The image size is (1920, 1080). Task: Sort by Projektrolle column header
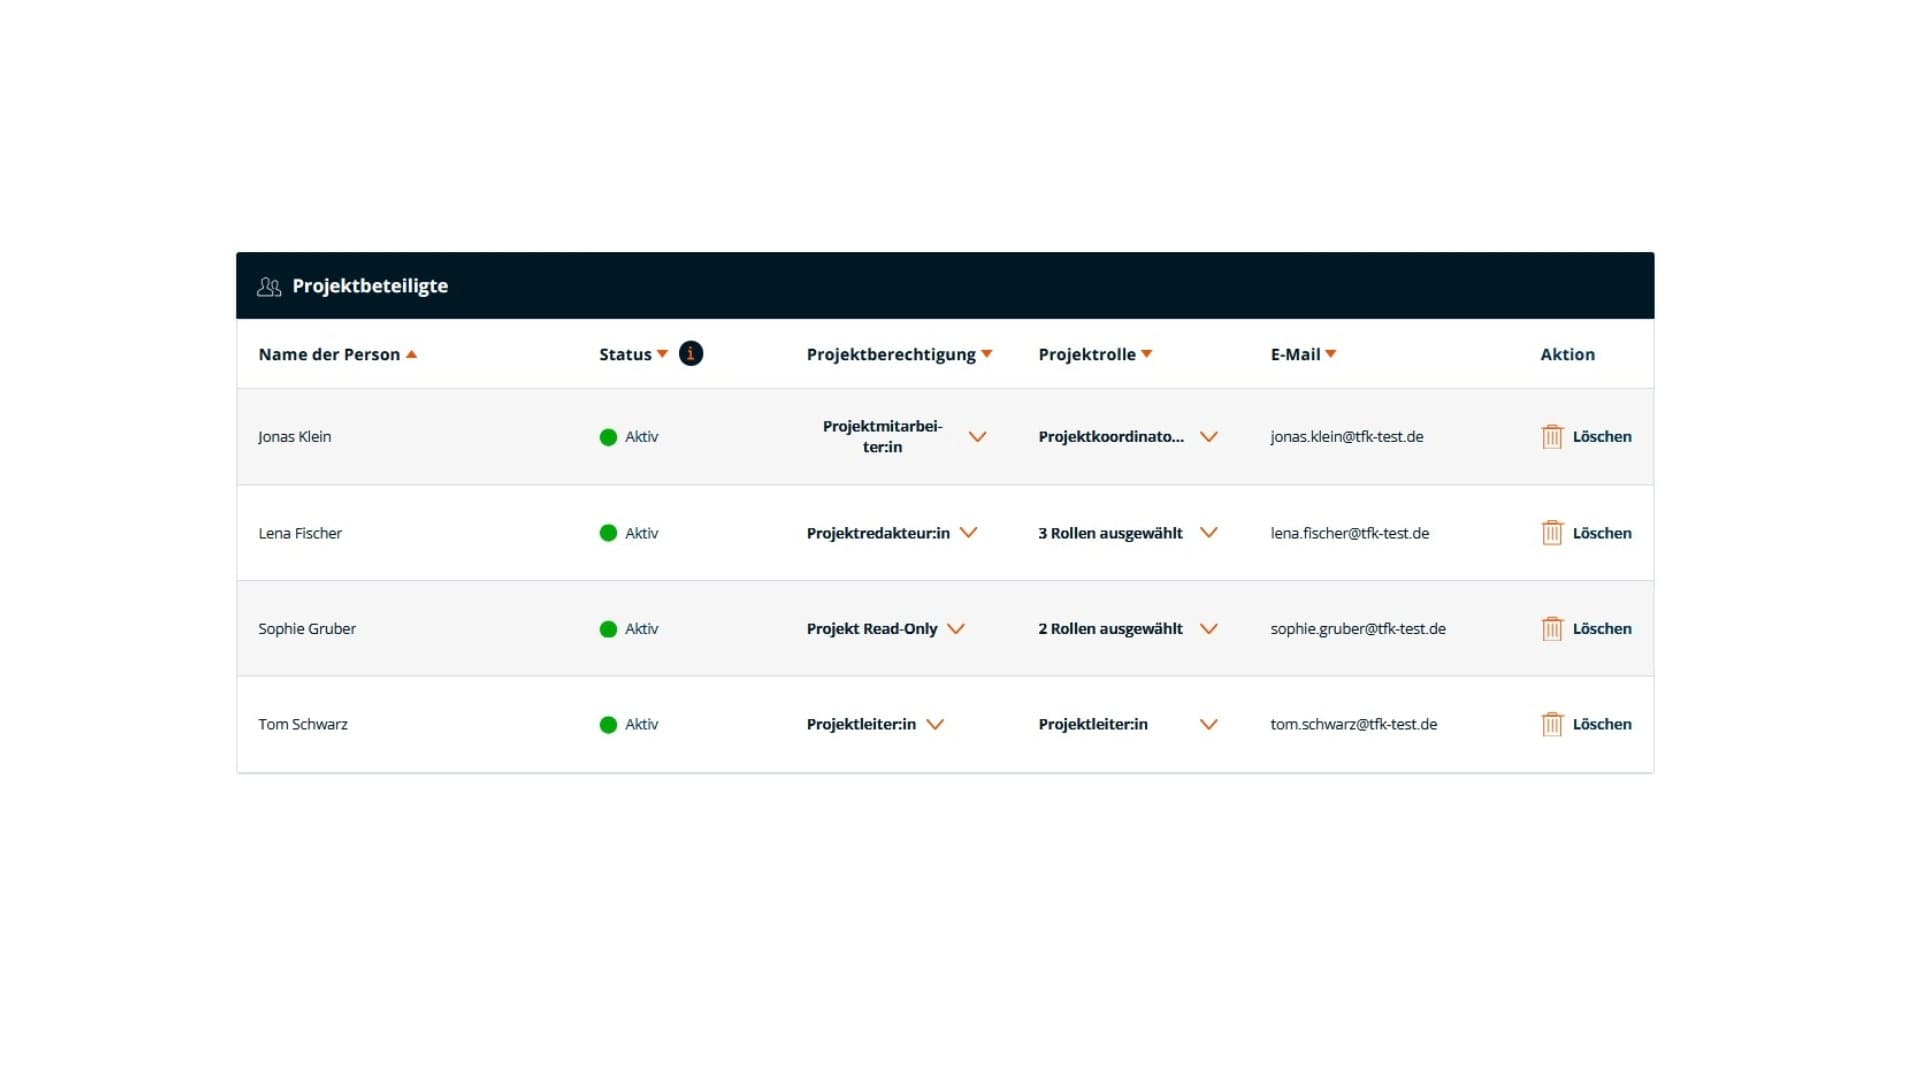coord(1087,354)
